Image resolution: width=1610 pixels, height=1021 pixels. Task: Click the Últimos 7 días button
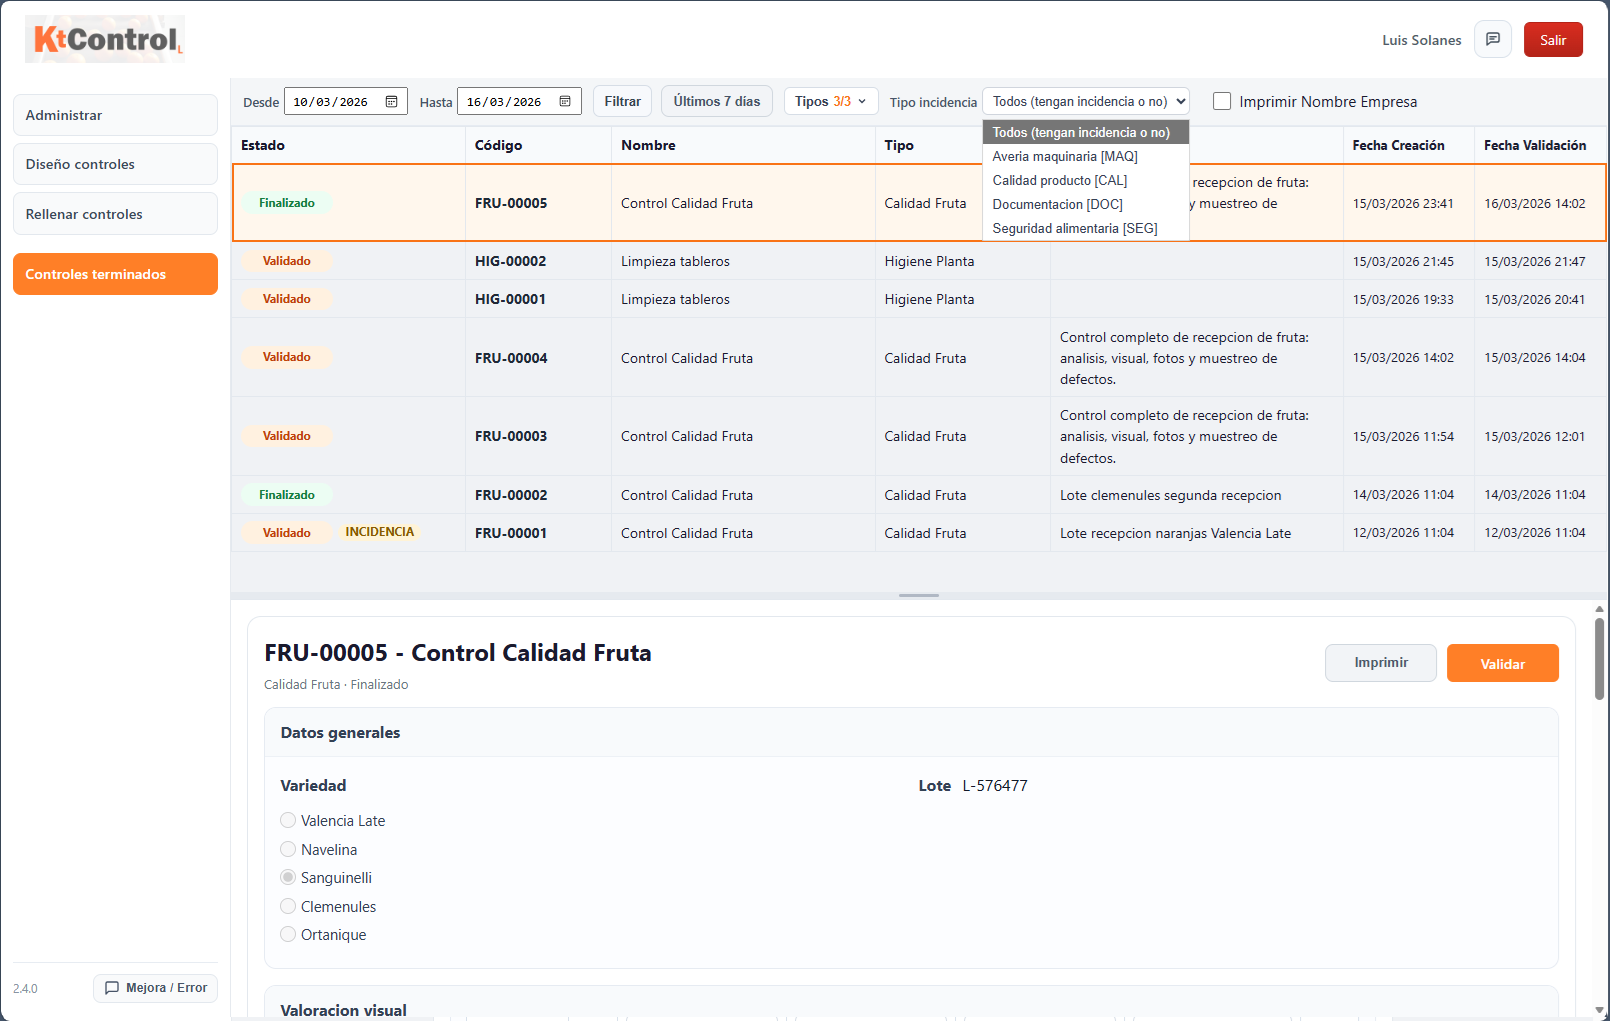tap(716, 102)
